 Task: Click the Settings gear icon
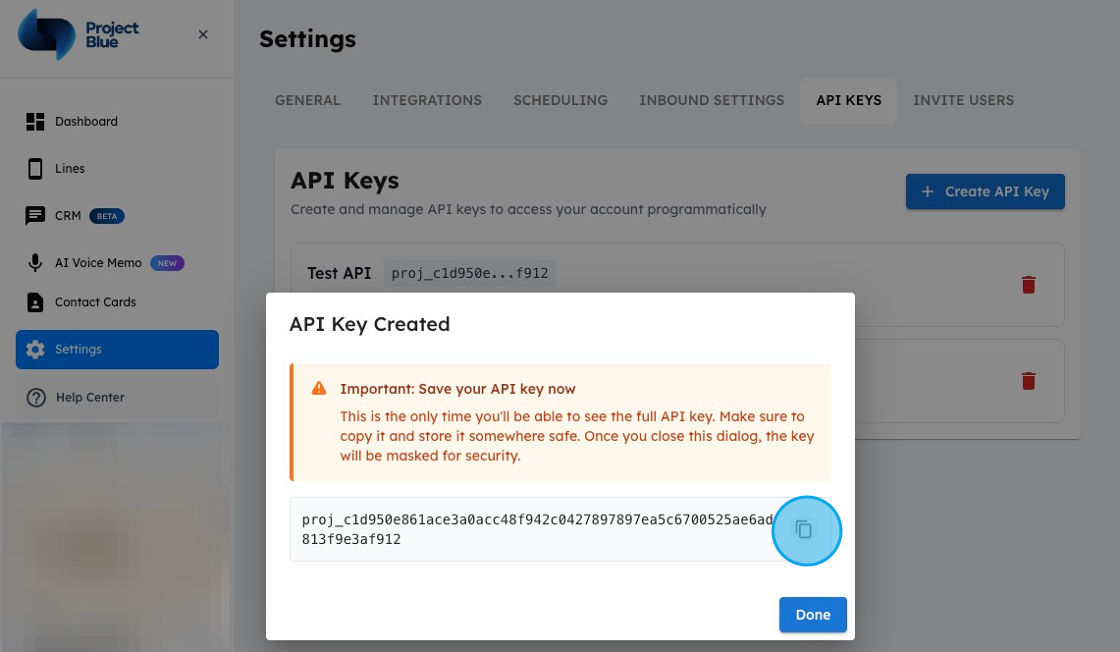tap(34, 349)
